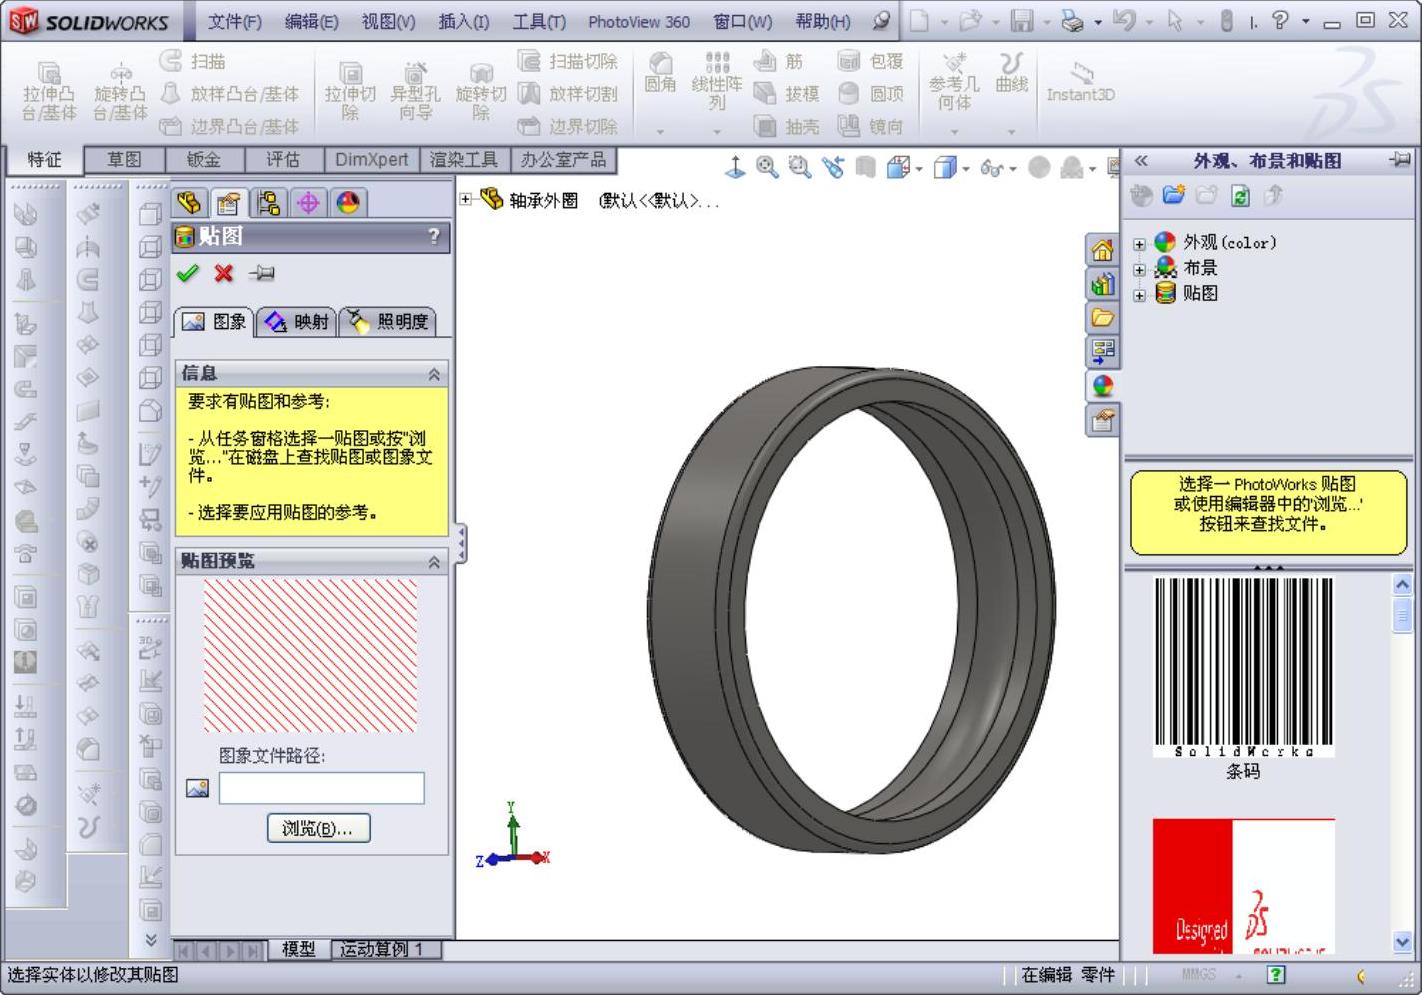Open FeatureManager design tree tab icon
The image size is (1422, 995).
click(189, 203)
